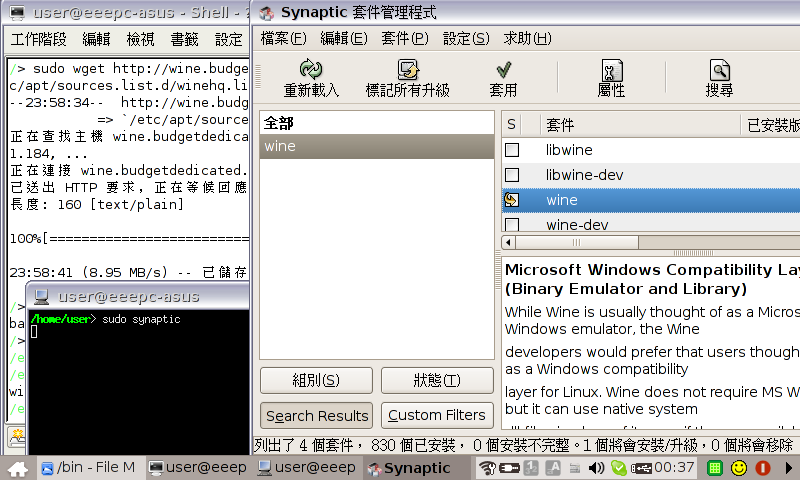Image resolution: width=800 pixels, height=480 pixels.
Task: Click small terminal window title icon
Action: 41,296
